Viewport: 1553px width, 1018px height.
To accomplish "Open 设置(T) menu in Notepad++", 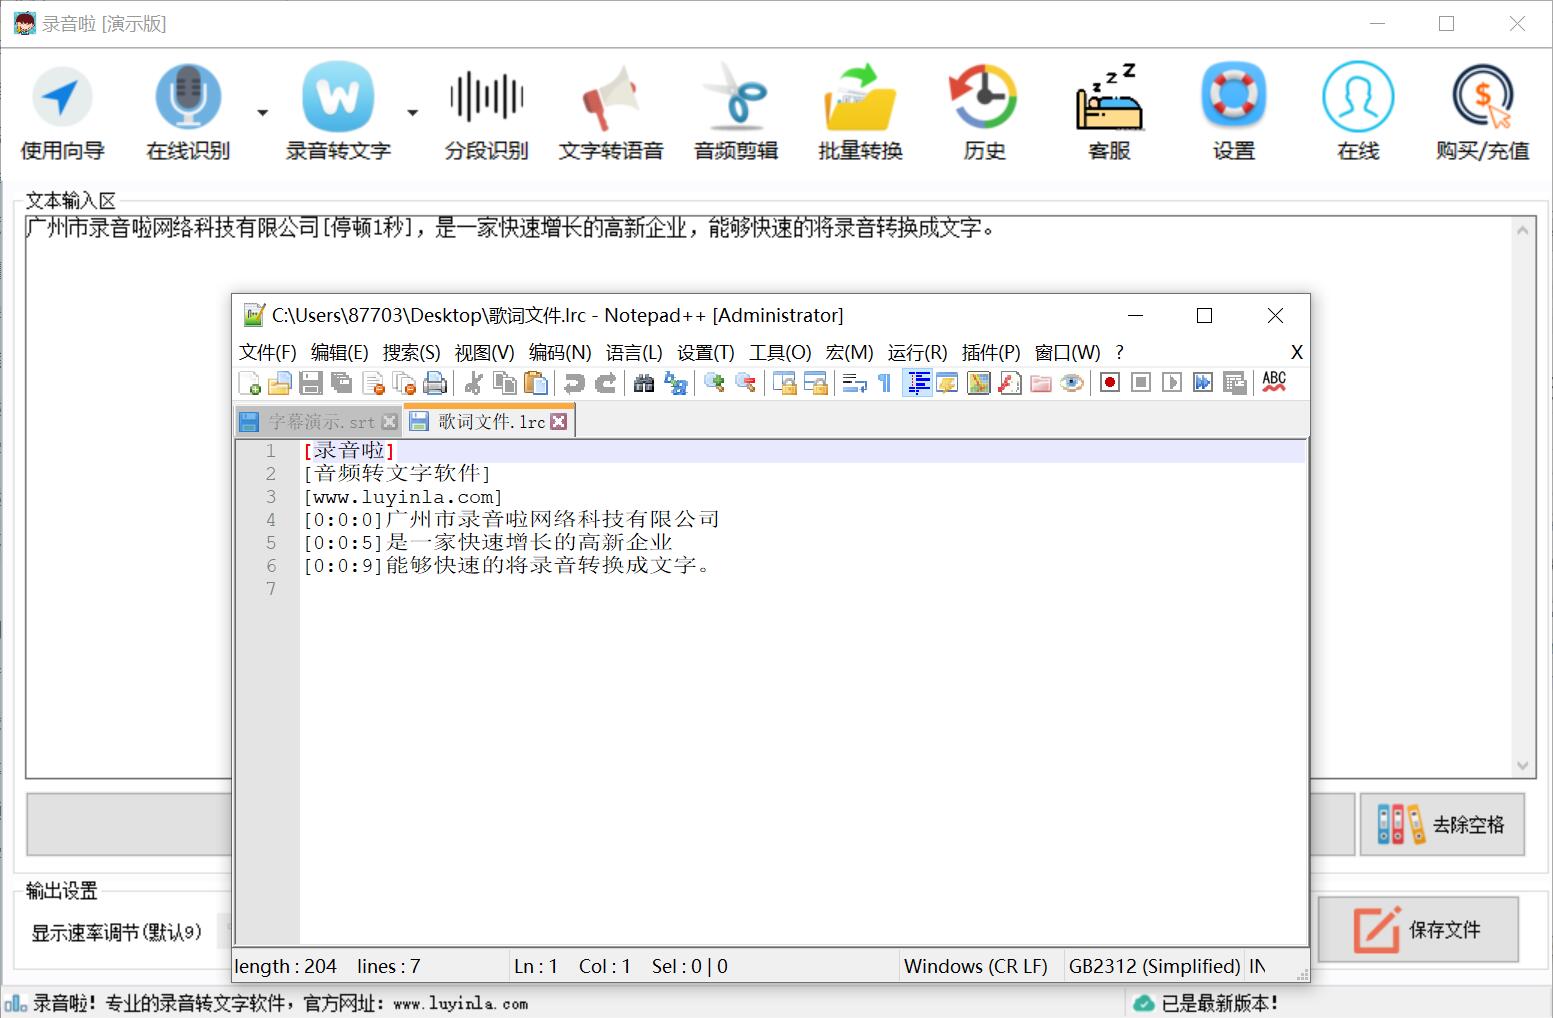I will (x=705, y=352).
